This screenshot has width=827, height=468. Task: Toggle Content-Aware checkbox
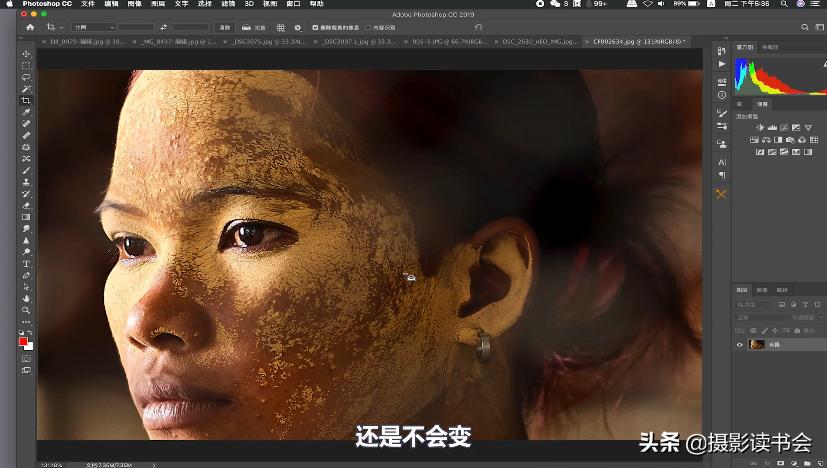click(369, 27)
